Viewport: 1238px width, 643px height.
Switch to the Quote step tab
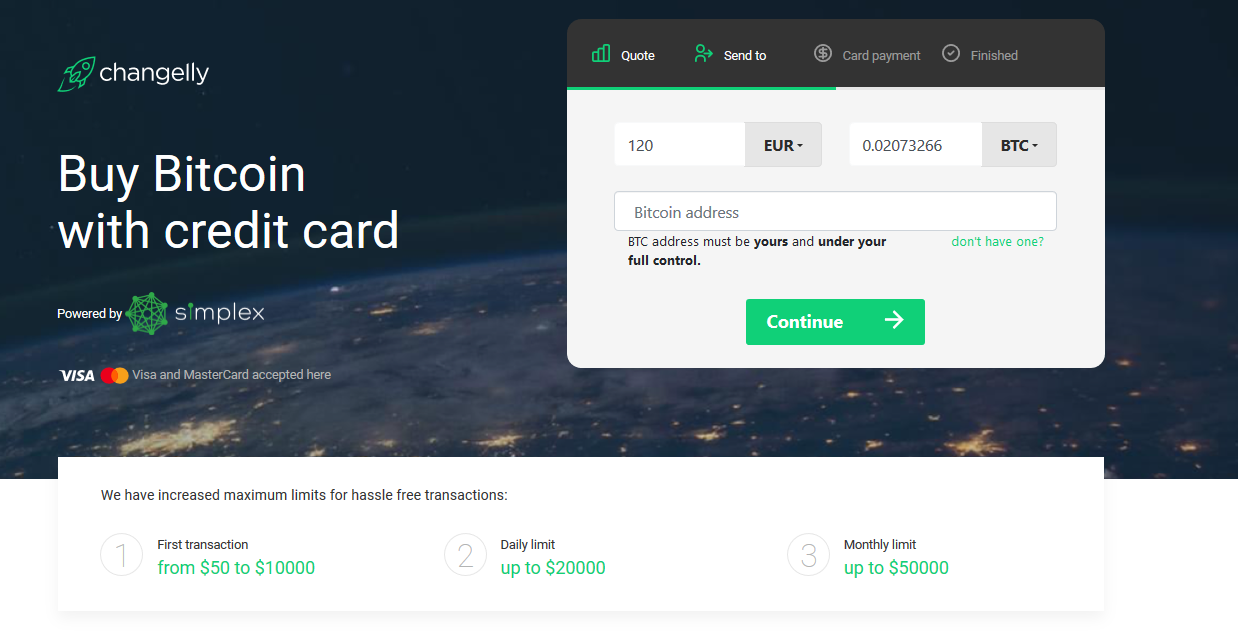point(623,54)
